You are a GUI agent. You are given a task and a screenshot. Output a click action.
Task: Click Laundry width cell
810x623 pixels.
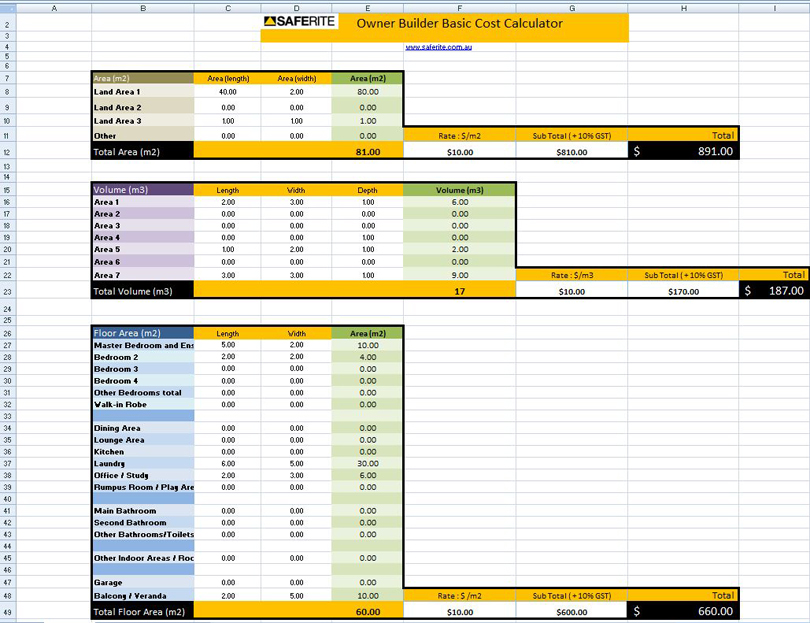297,463
